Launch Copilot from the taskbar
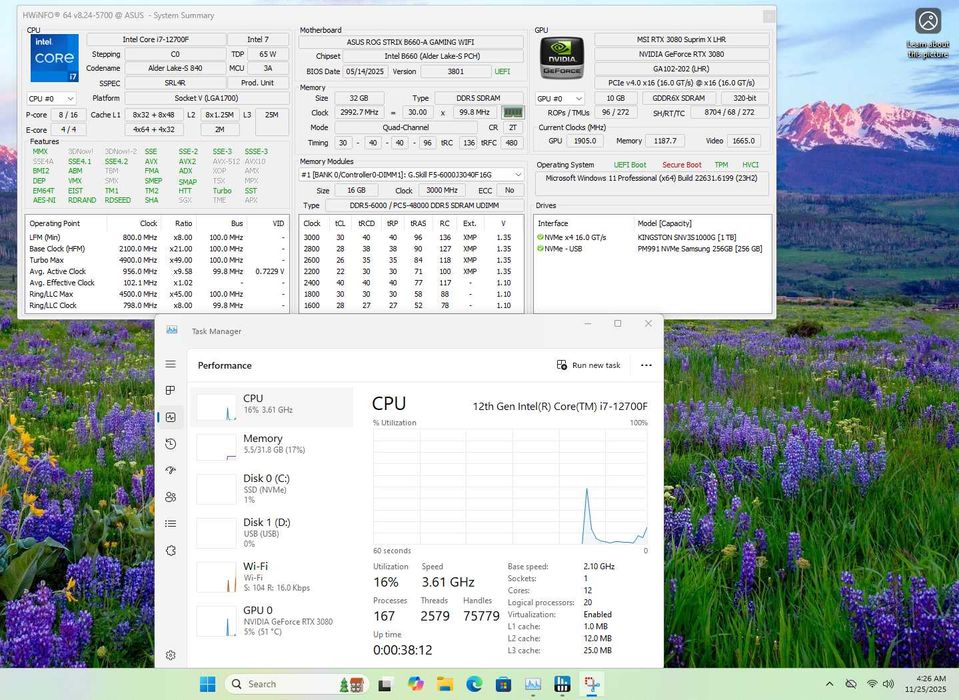The image size is (959, 700). 415,684
